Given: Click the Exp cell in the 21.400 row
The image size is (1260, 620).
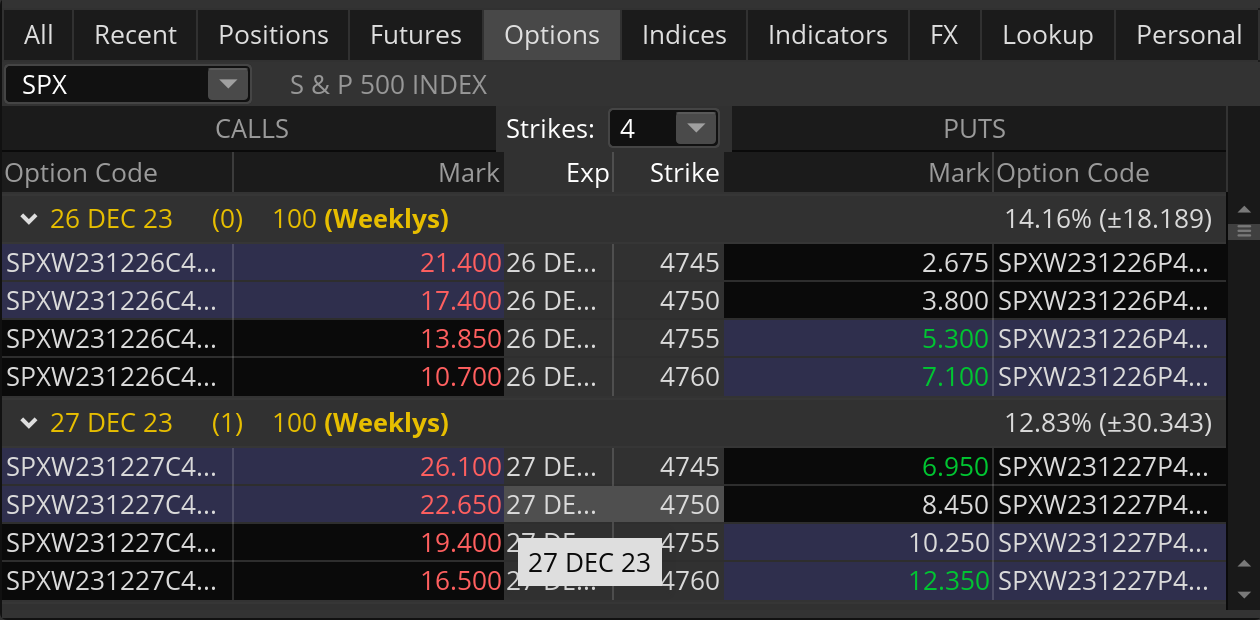Looking at the screenshot, I should point(558,263).
